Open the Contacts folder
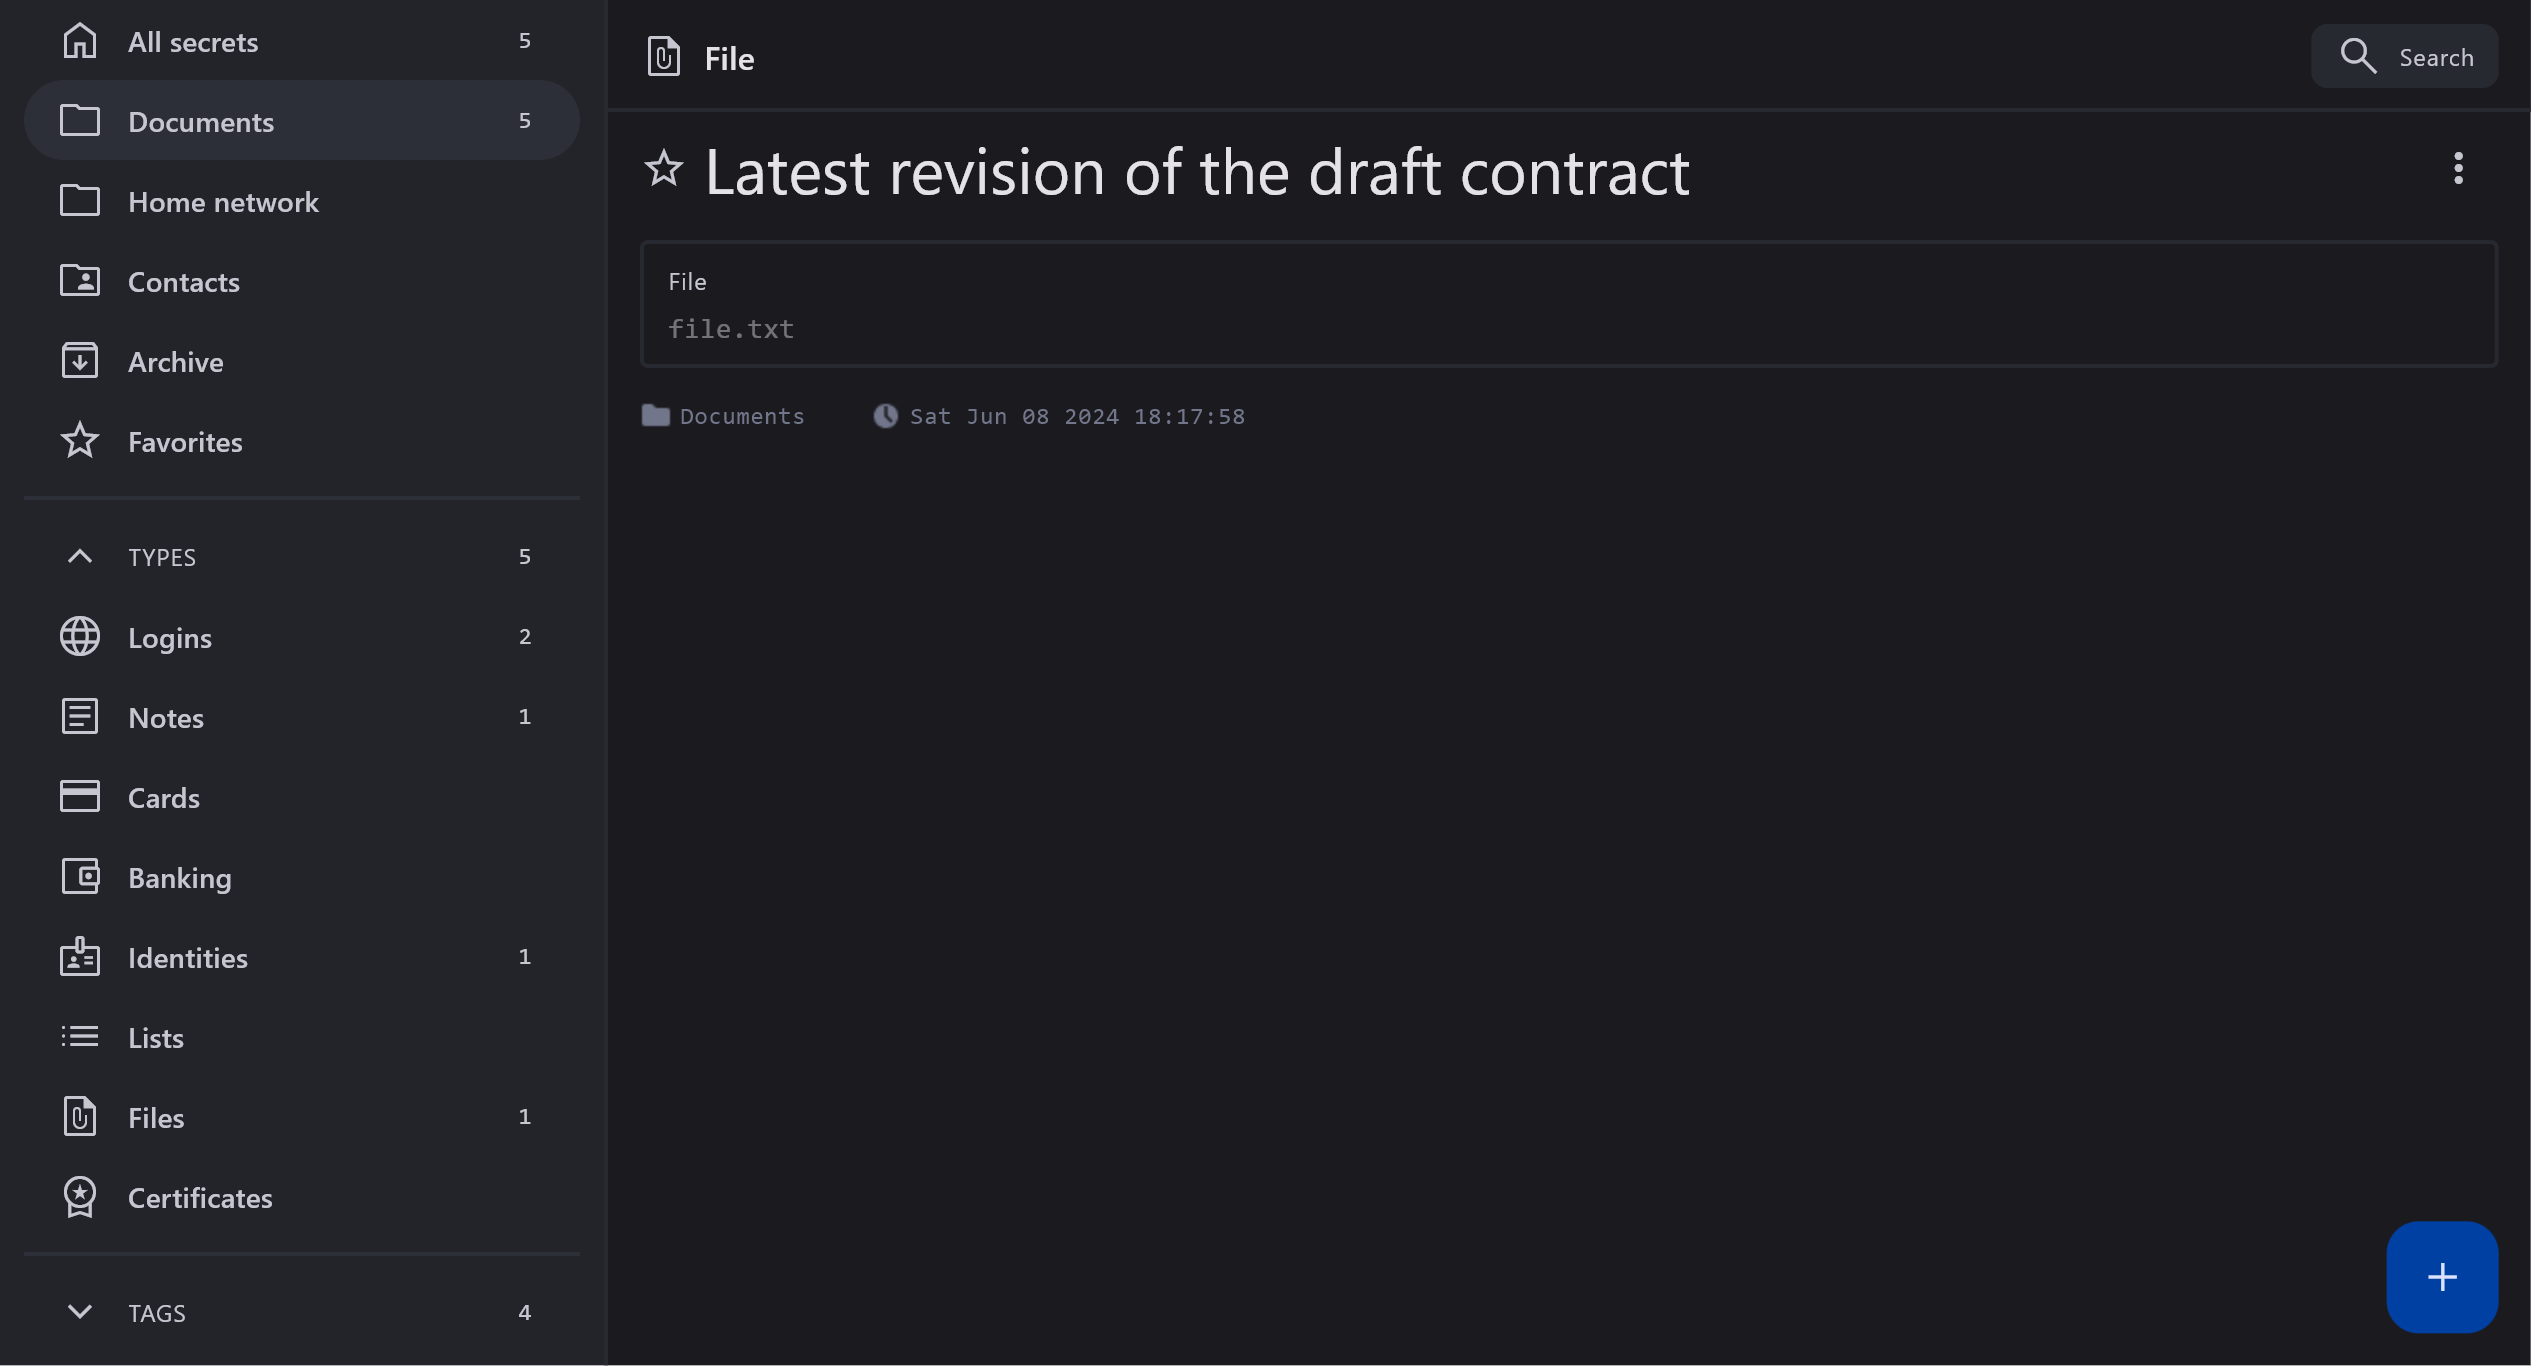The width and height of the screenshot is (2531, 1366). [x=184, y=282]
